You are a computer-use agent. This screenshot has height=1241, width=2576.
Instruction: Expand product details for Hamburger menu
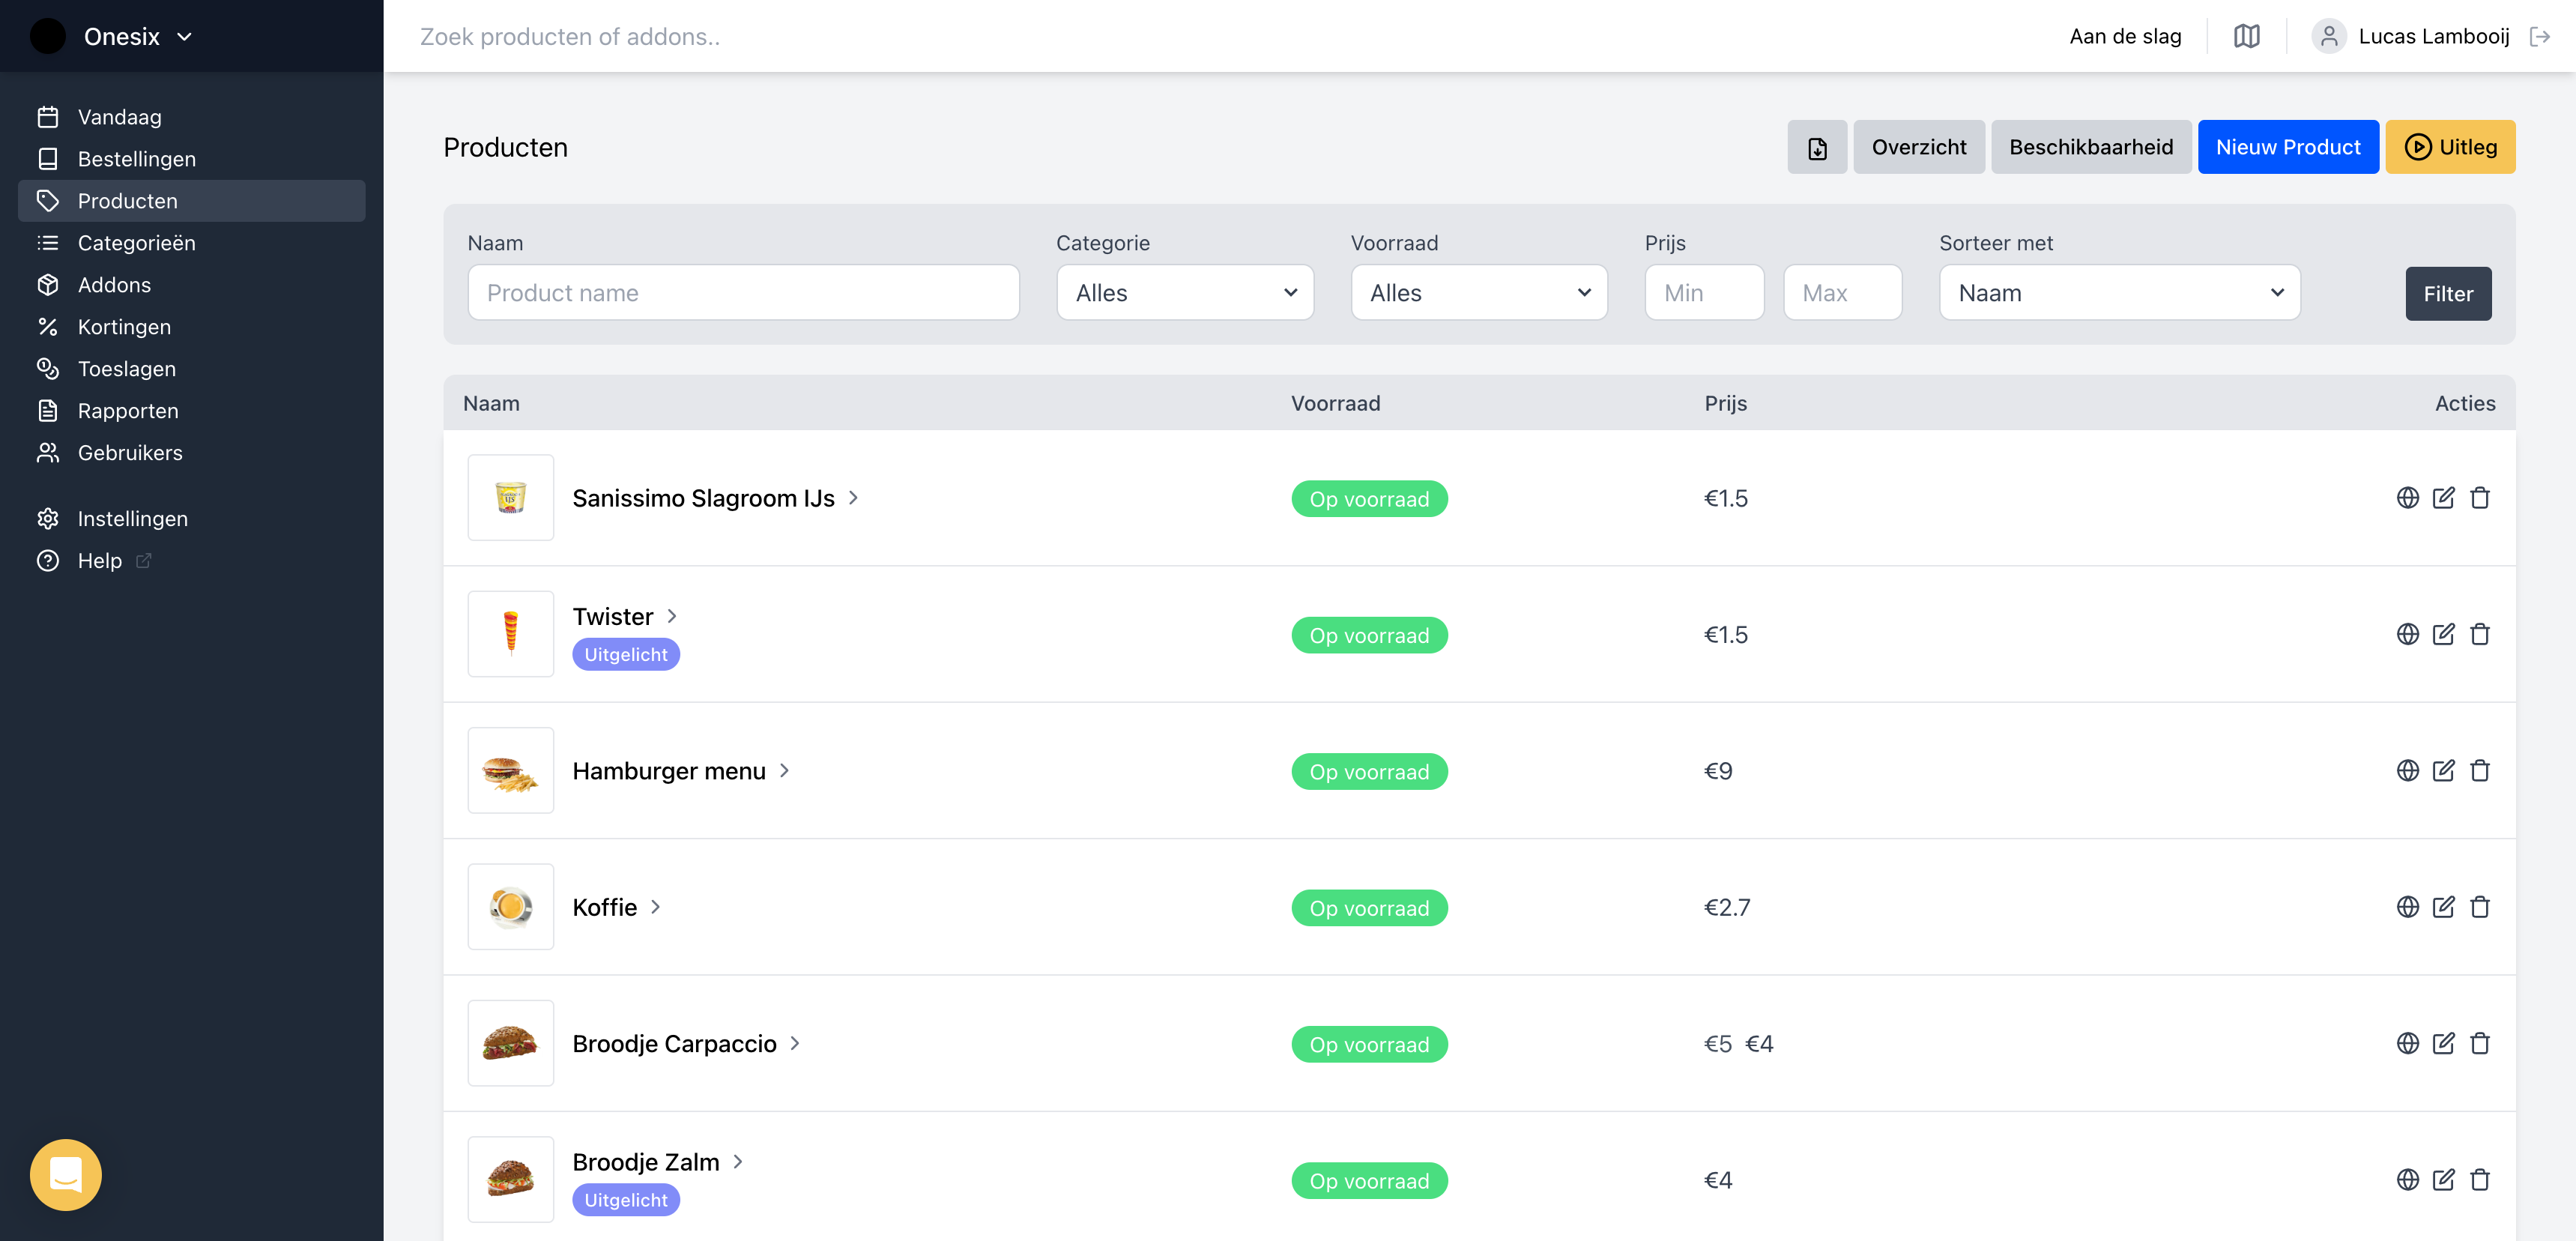[x=785, y=770]
